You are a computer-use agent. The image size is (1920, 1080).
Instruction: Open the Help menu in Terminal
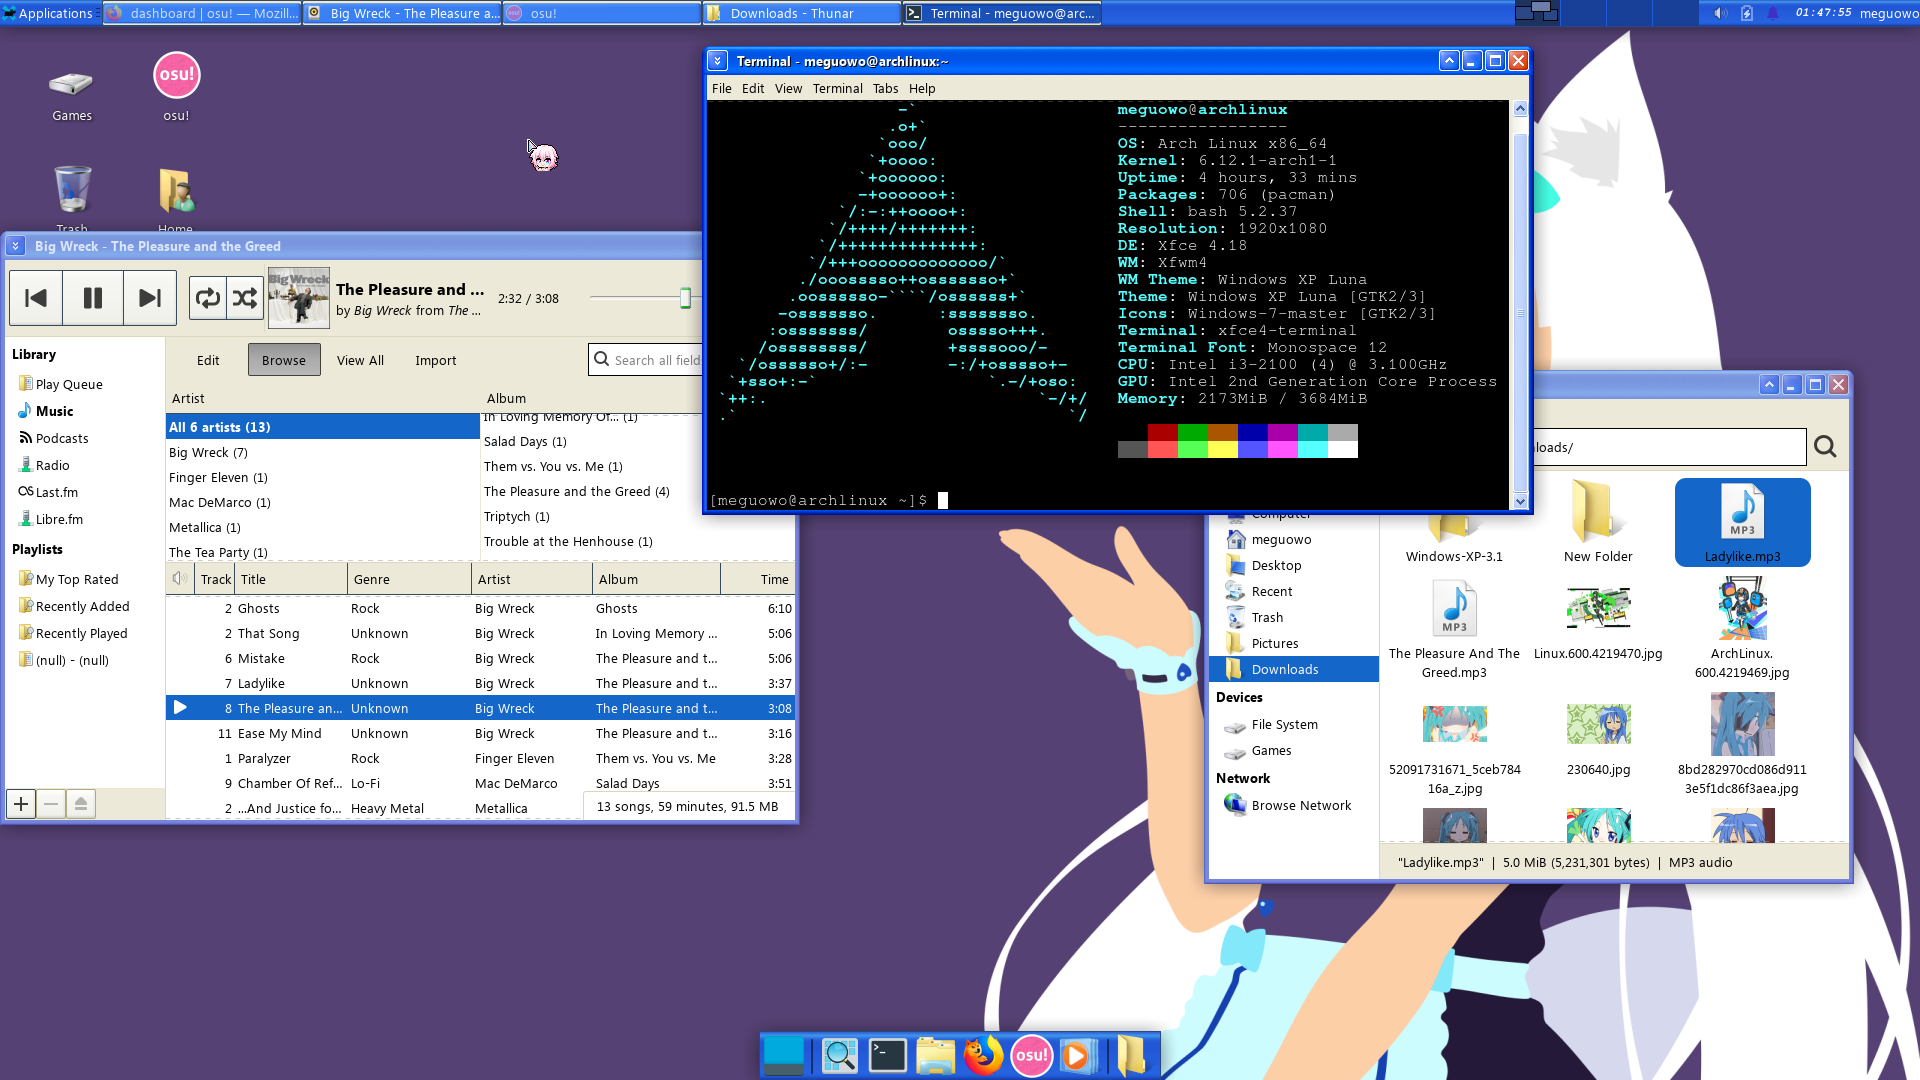tap(922, 88)
